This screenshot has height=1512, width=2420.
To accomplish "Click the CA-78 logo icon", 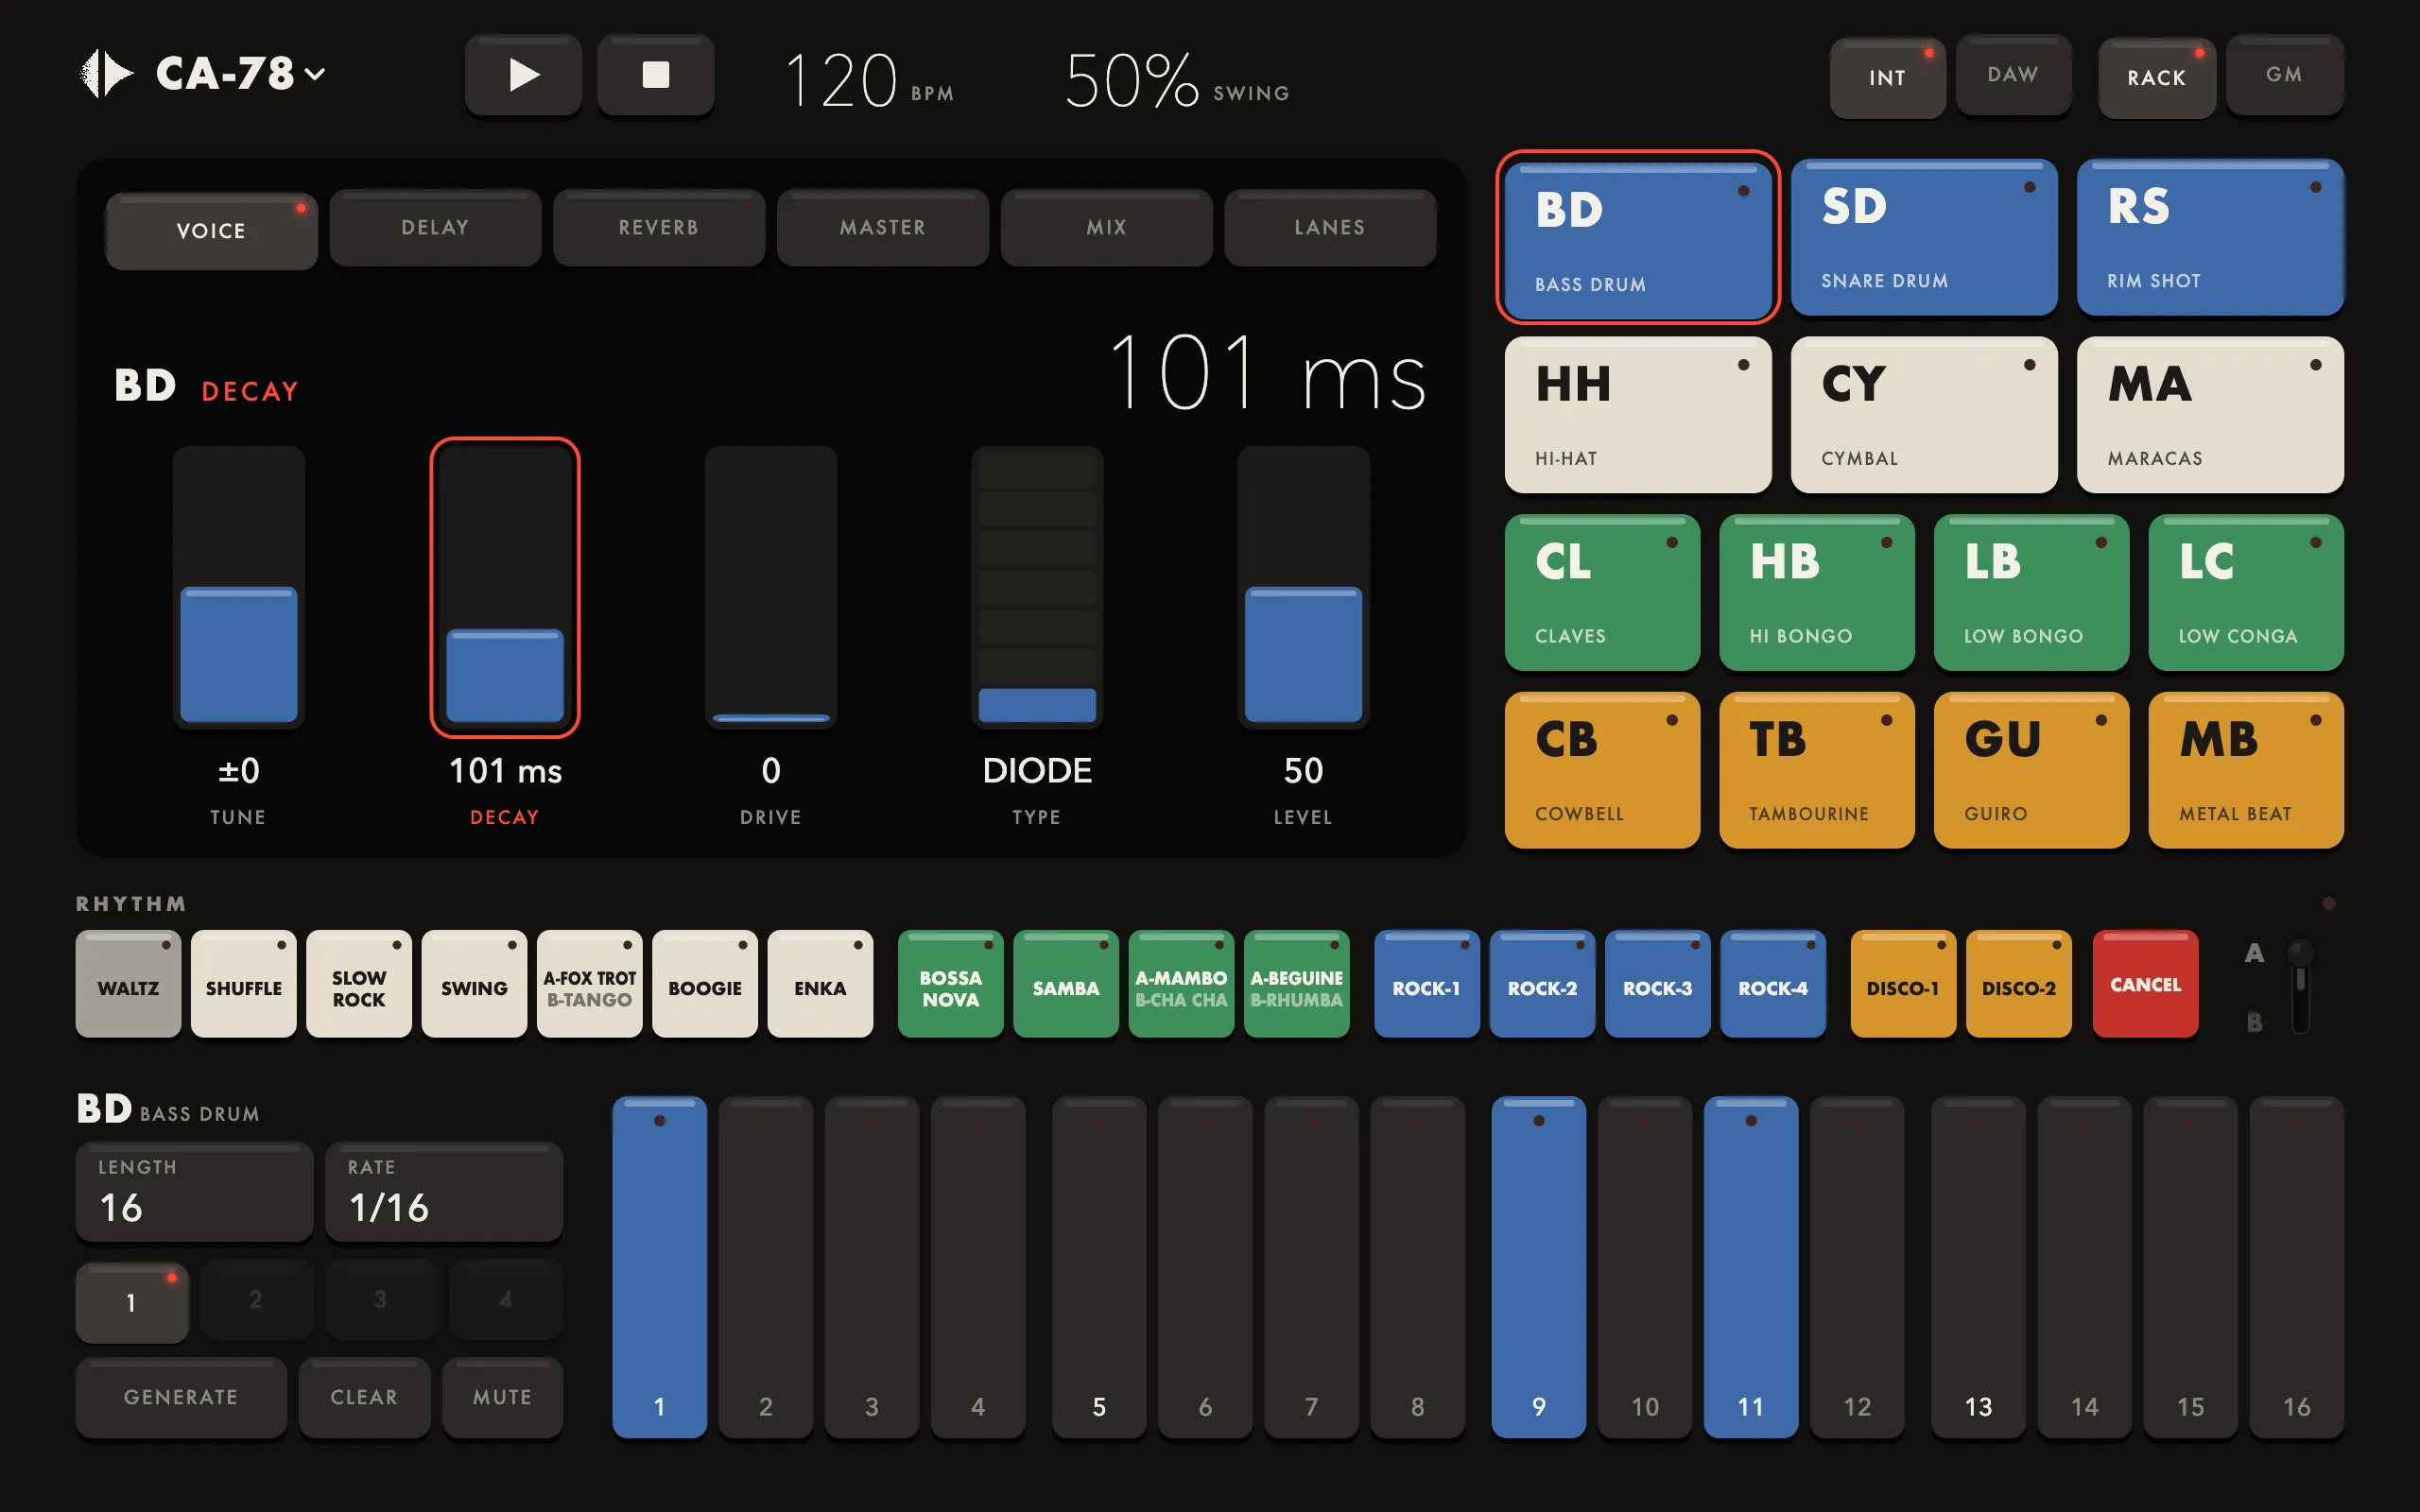I will [106, 74].
